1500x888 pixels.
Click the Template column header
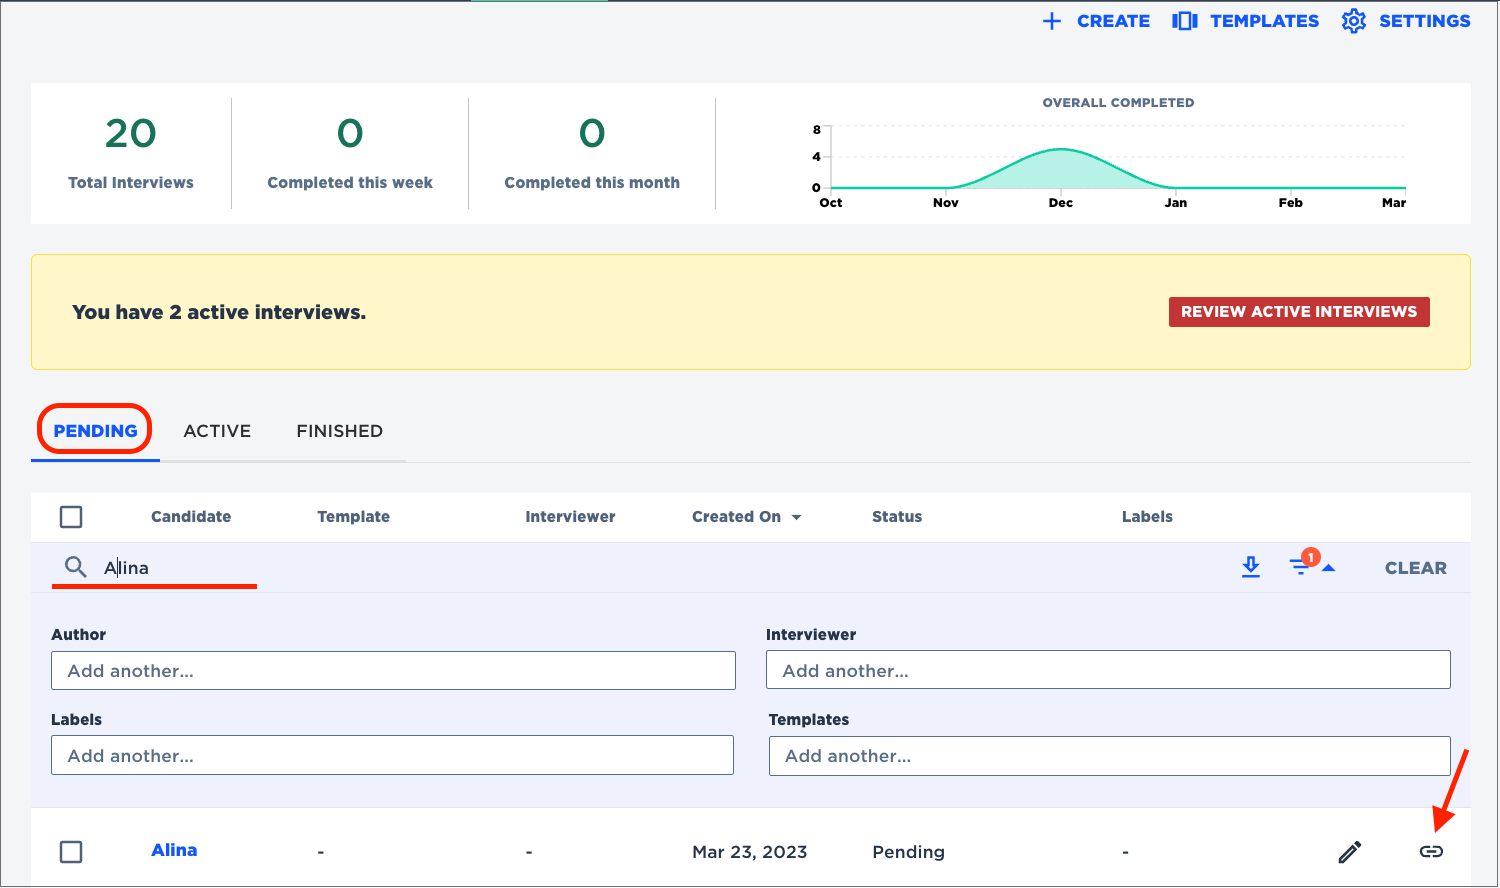pyautogui.click(x=353, y=517)
